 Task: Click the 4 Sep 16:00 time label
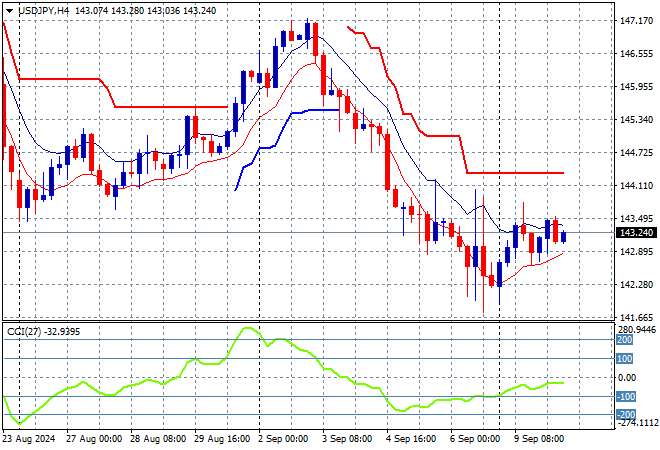coord(411,439)
